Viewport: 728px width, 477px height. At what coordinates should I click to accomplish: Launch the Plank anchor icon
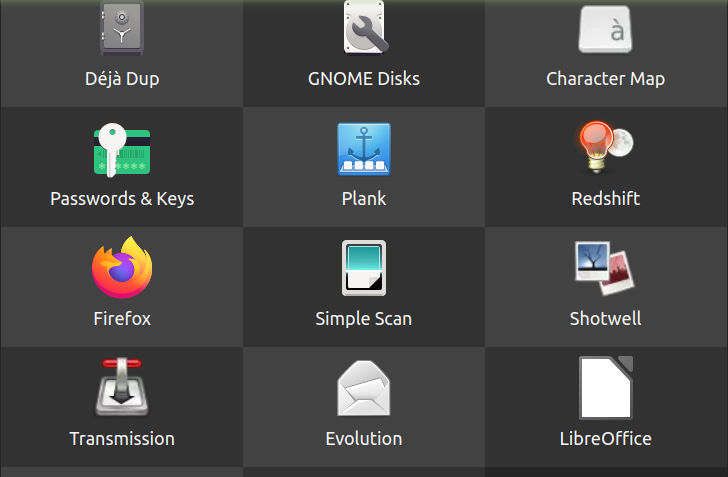364,149
